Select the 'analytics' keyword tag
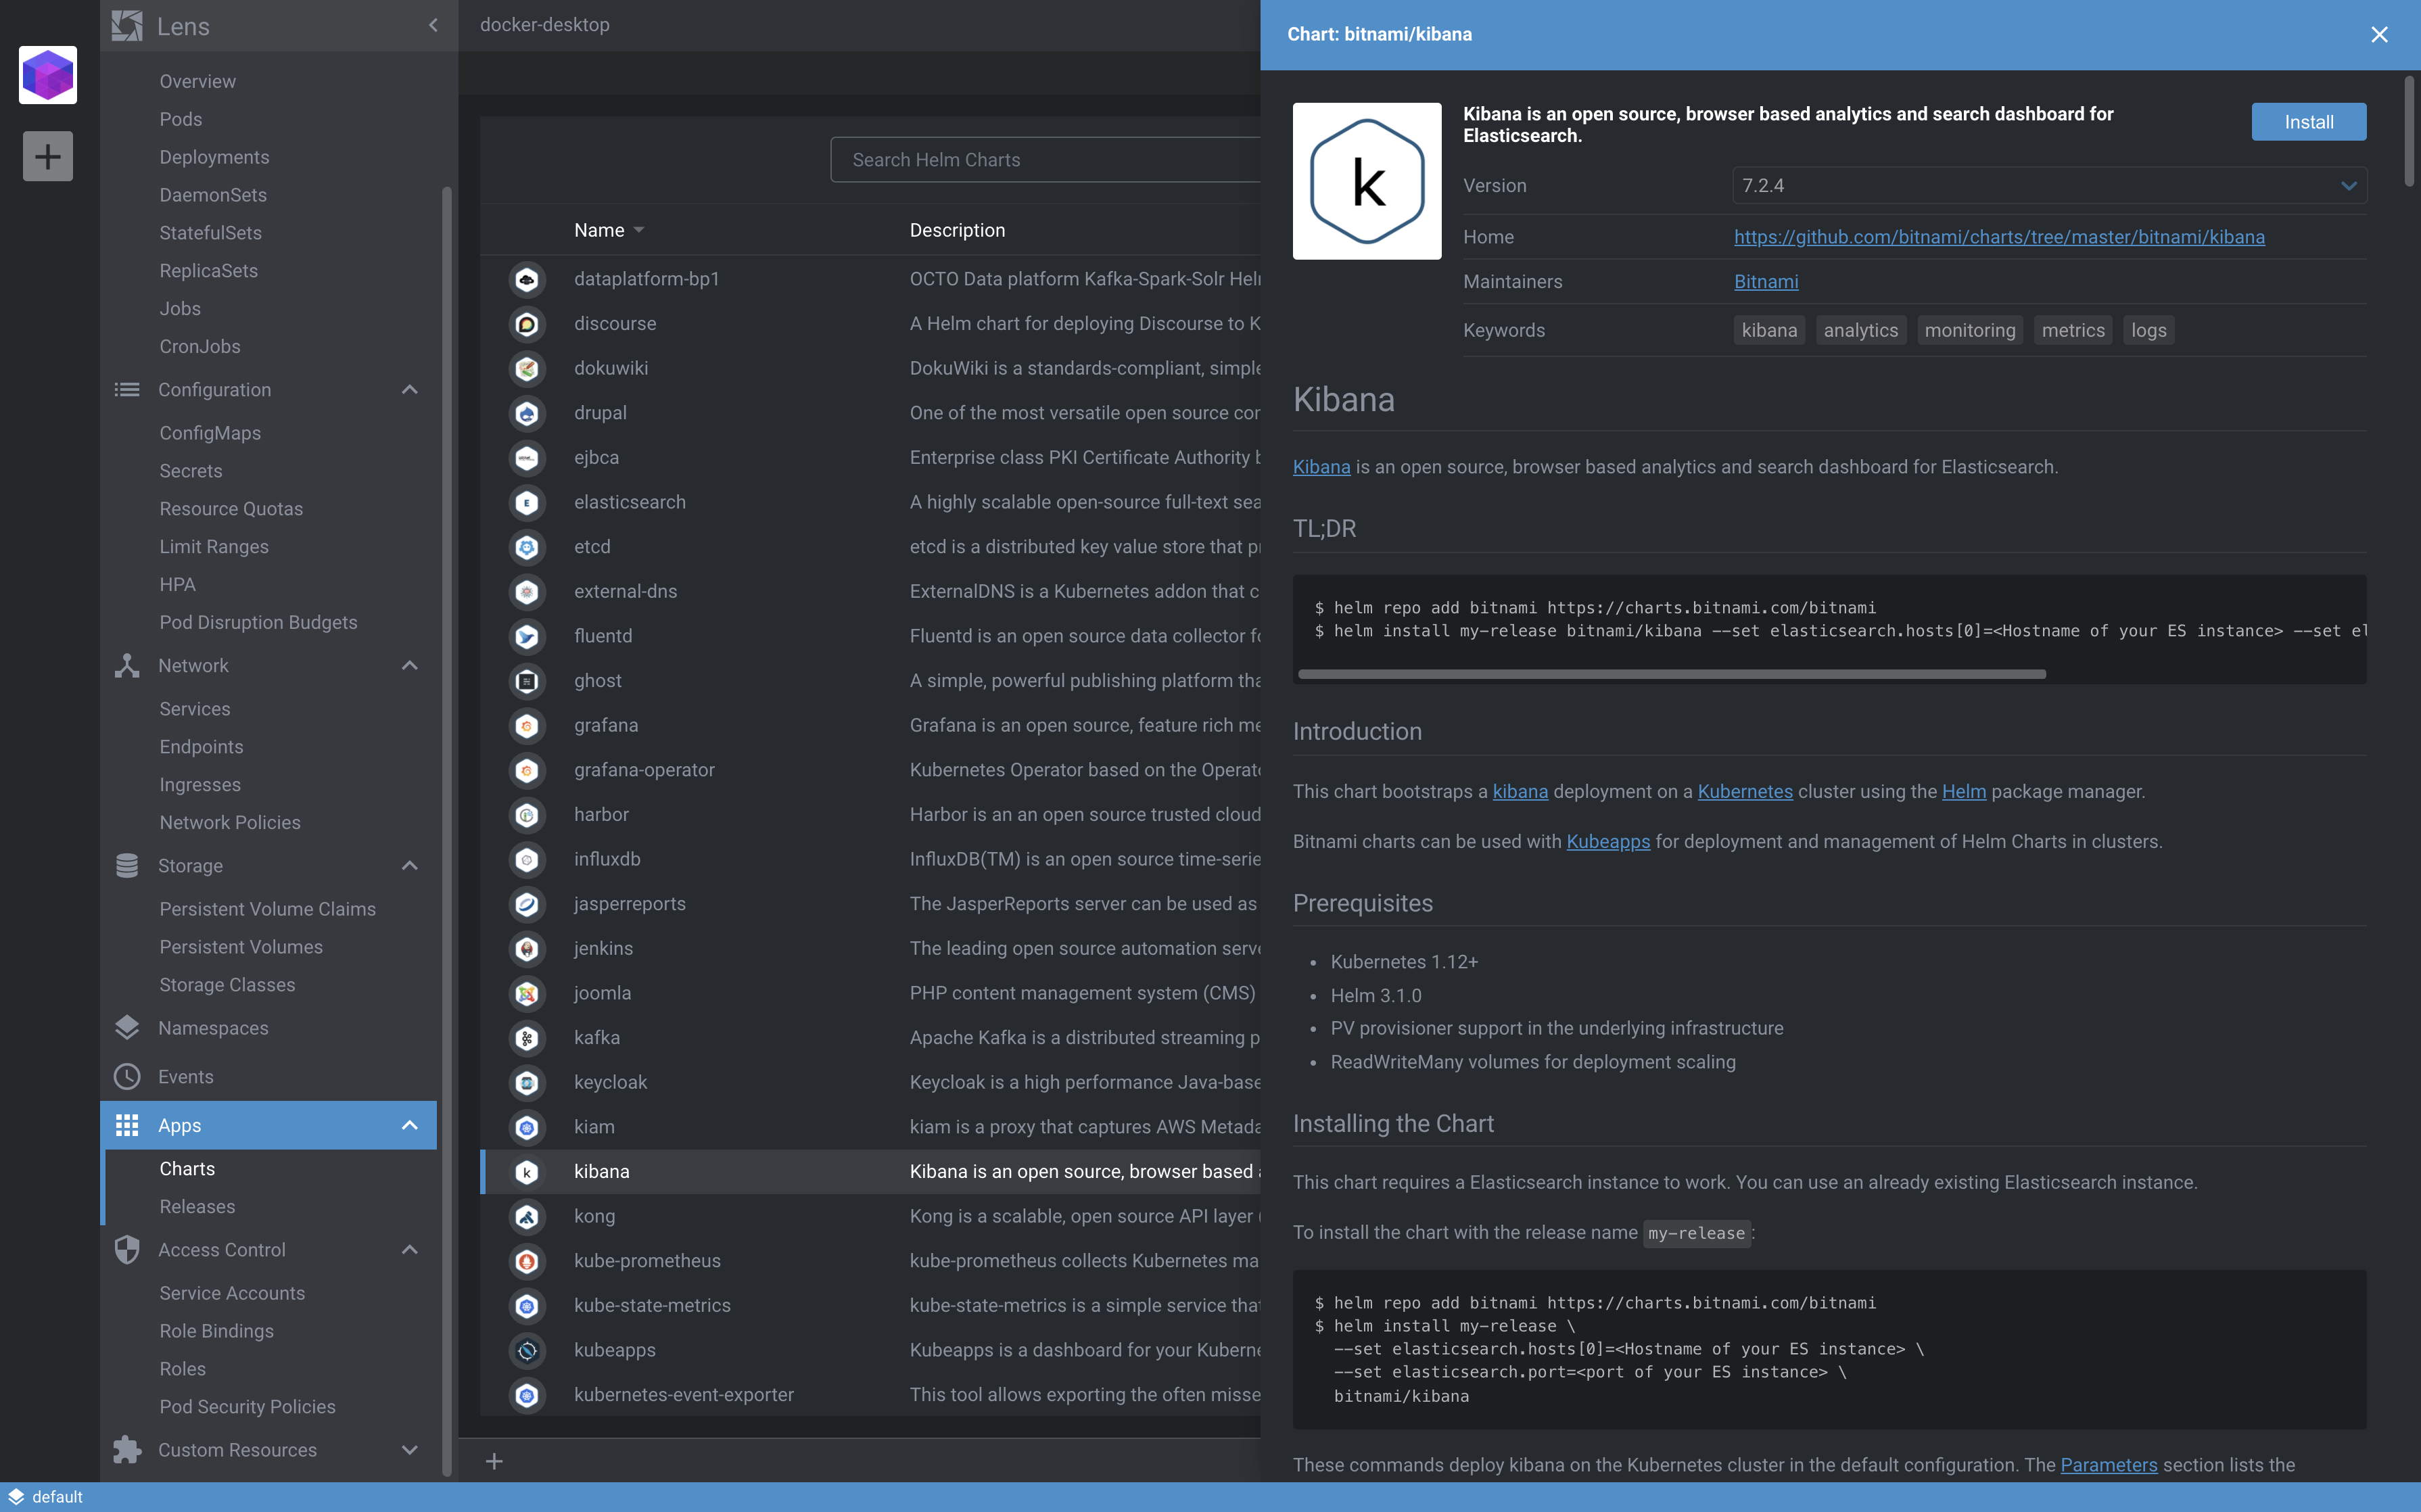 1860,331
